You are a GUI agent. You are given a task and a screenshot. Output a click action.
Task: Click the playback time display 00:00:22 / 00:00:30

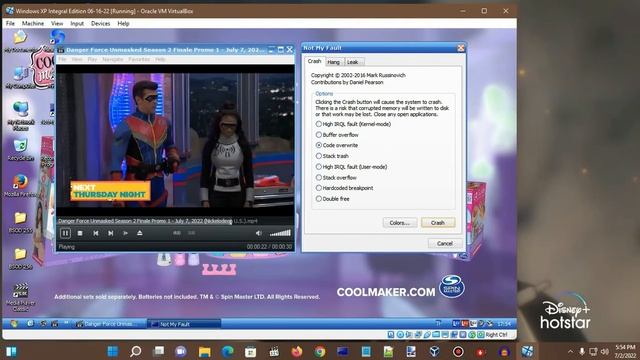point(269,247)
